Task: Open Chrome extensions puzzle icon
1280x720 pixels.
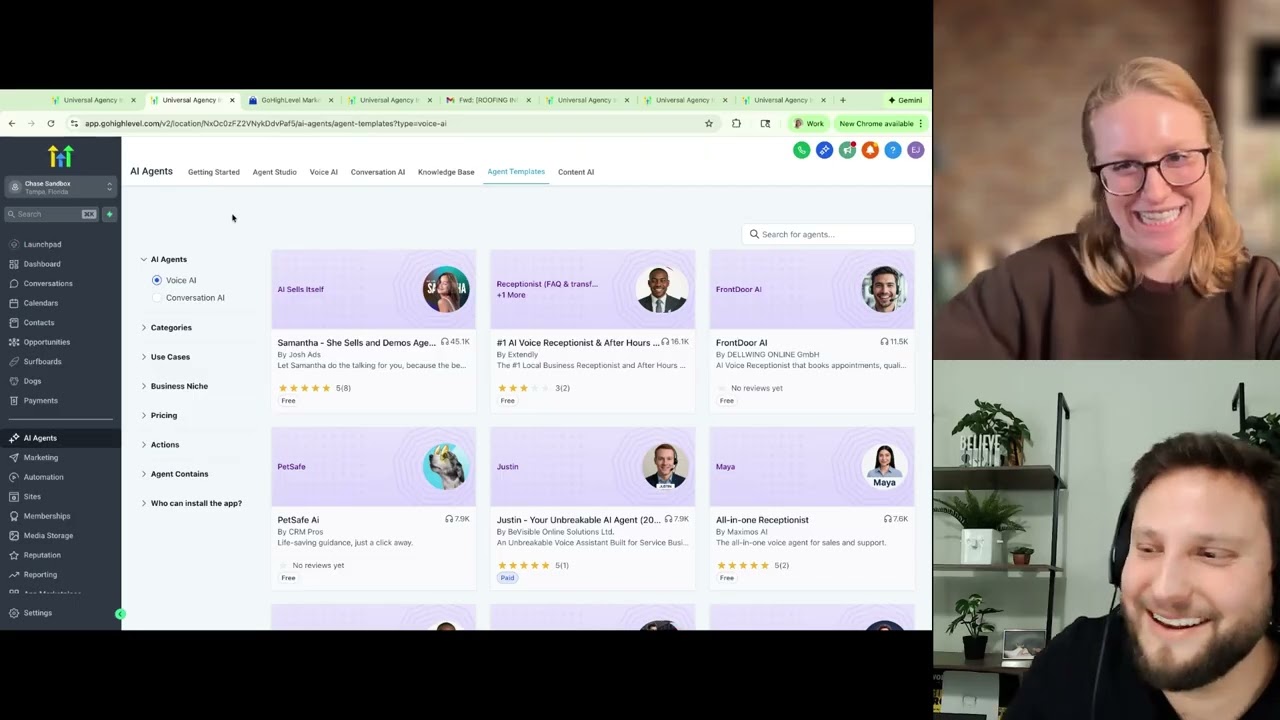Action: pyautogui.click(x=737, y=124)
